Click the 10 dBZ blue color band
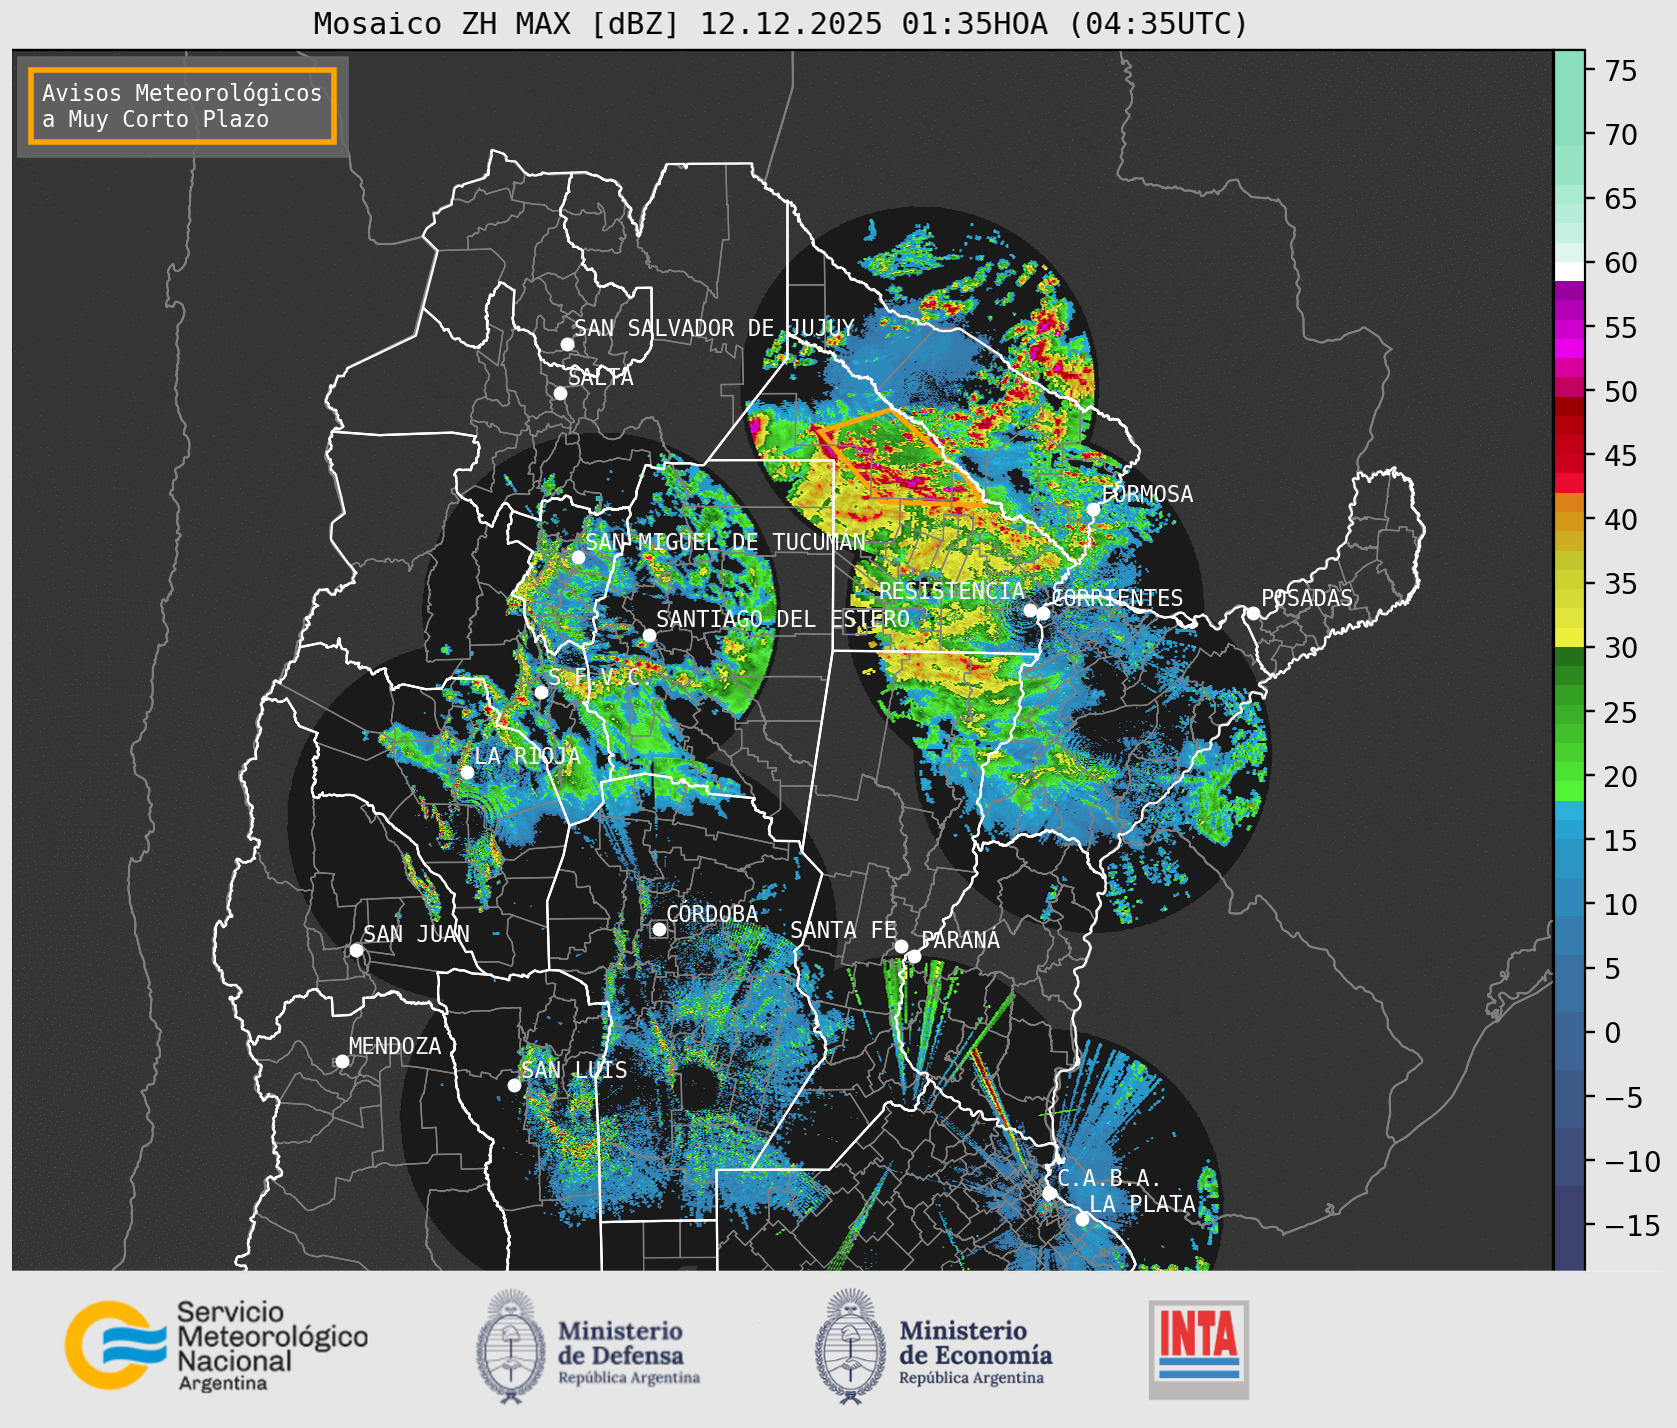Screen dimensions: 1677x1428 [1569, 904]
